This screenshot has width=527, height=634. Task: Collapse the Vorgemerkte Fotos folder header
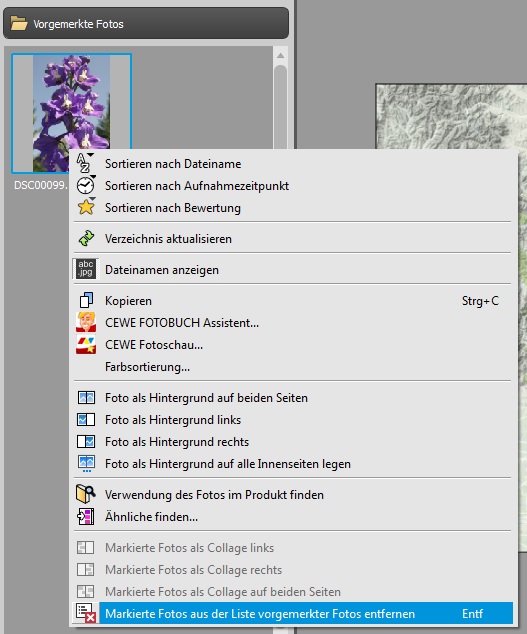146,24
